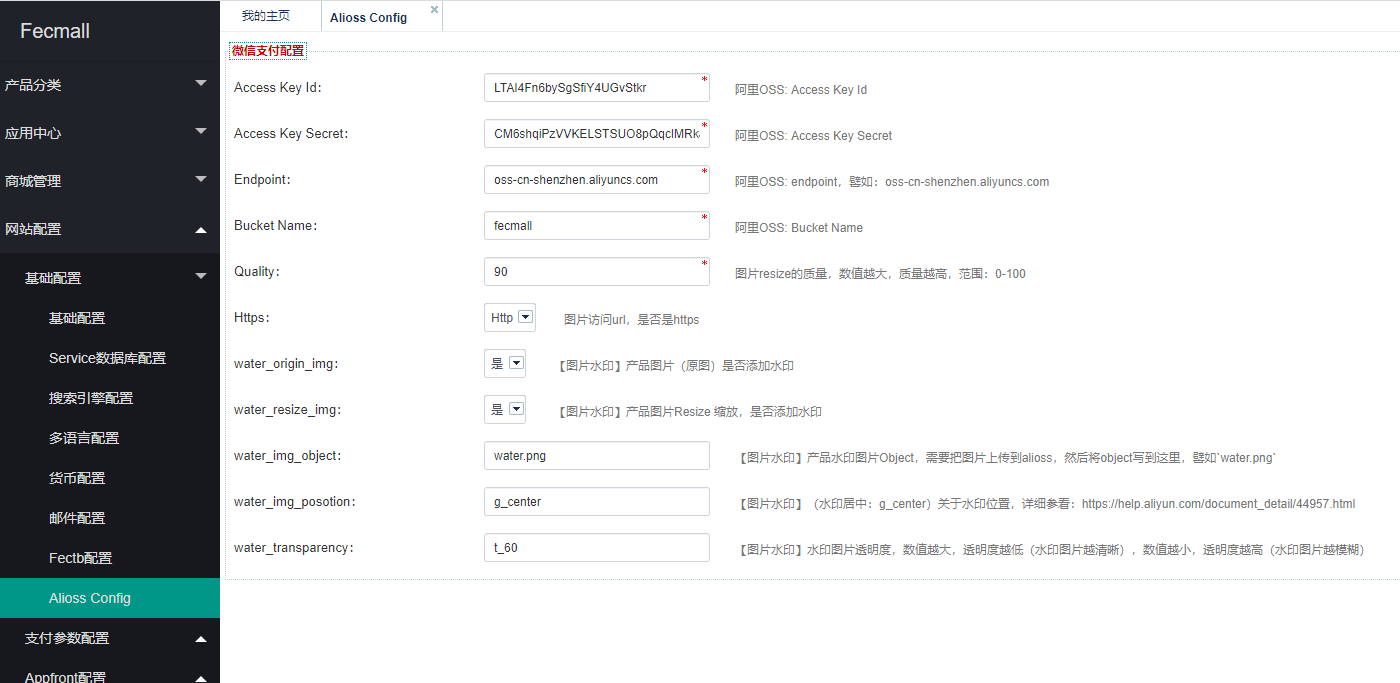Expand the 应用中心 arrow
1400x683 pixels.
click(201, 131)
